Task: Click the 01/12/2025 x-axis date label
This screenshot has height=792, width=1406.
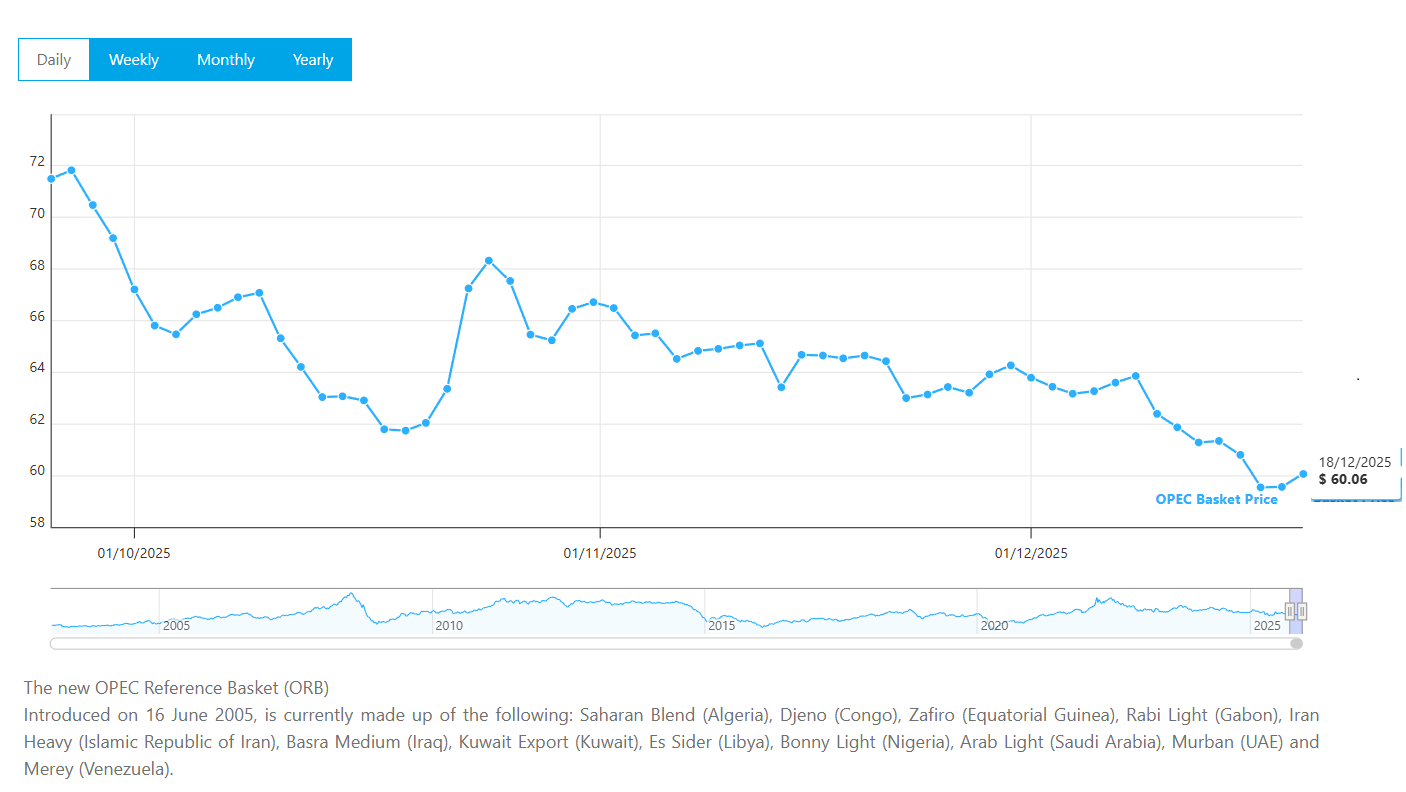Action: 1031,553
